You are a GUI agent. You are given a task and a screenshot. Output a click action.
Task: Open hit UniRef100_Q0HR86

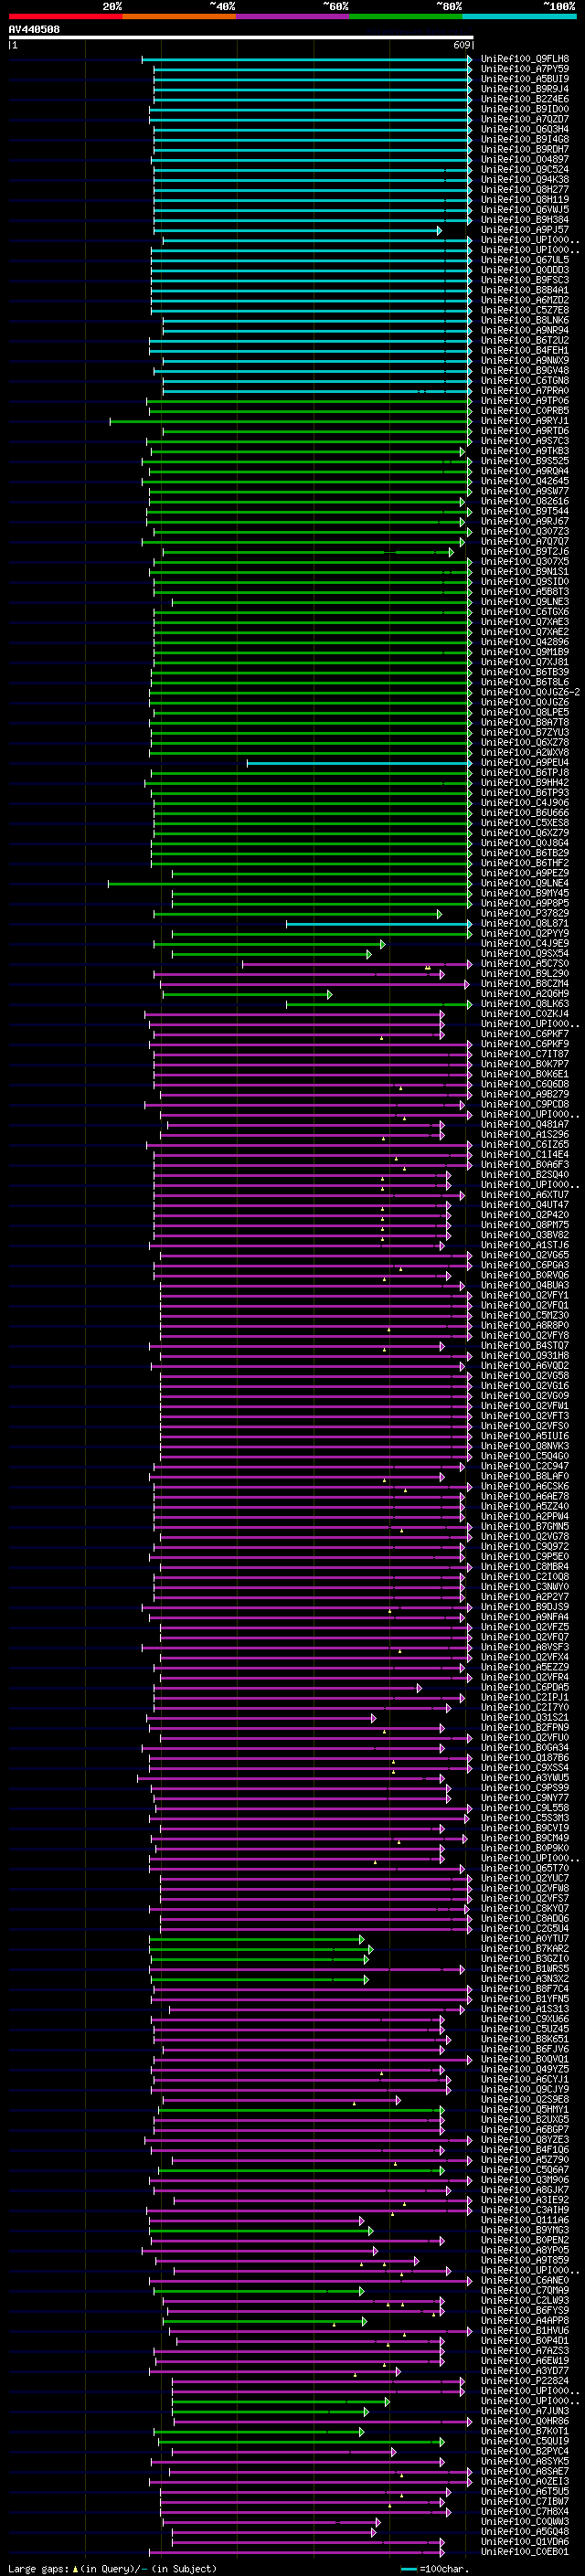pos(525,2421)
